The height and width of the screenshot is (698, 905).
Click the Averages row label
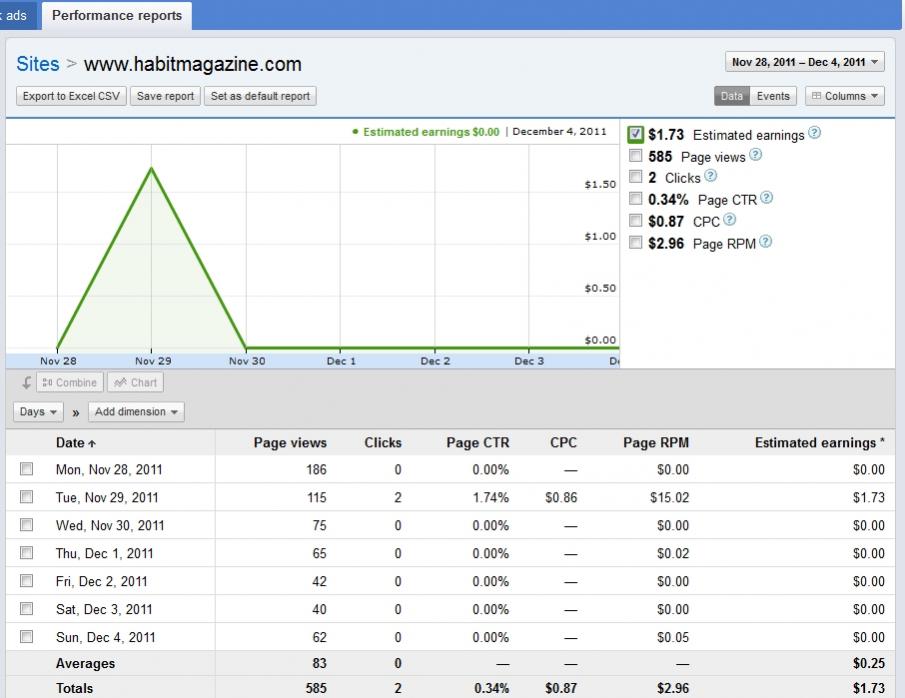(85, 663)
